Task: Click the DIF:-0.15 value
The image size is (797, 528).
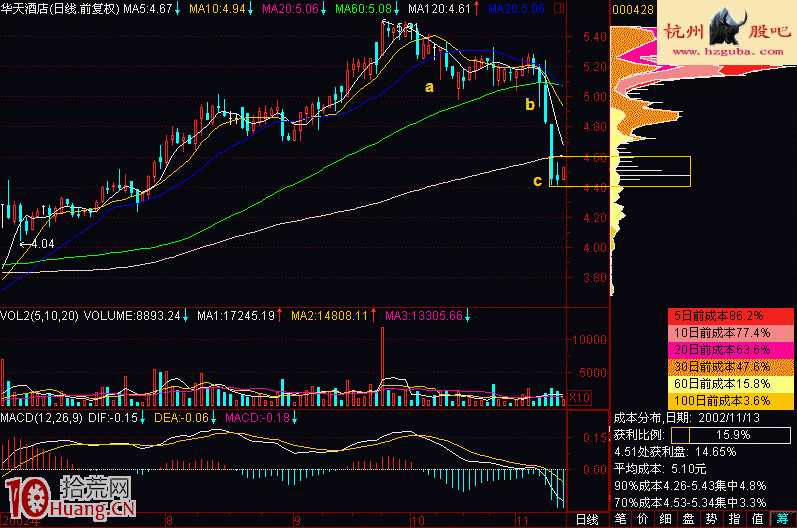Action: point(113,418)
